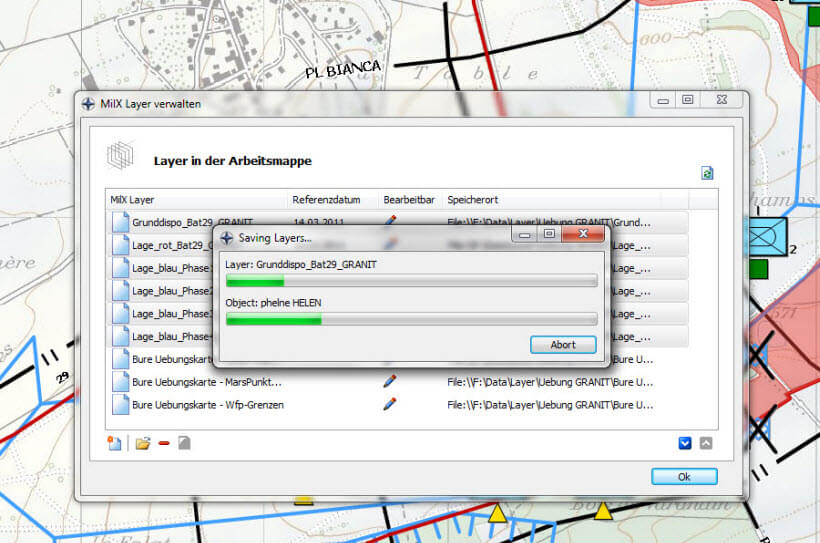The image size is (820, 543).
Task: Close the MilX Layer verwalten window
Action: [x=722, y=99]
